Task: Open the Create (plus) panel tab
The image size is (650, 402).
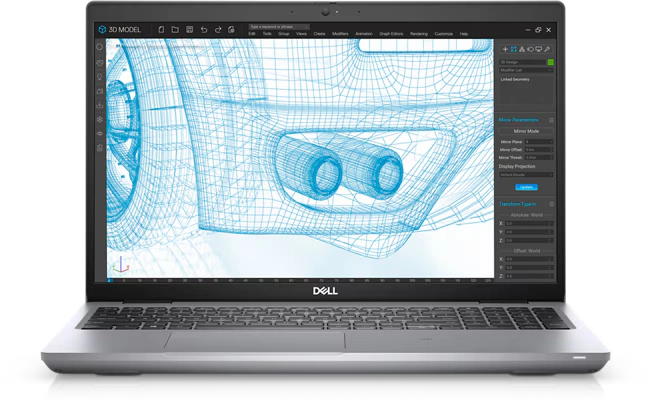Action: pyautogui.click(x=505, y=49)
